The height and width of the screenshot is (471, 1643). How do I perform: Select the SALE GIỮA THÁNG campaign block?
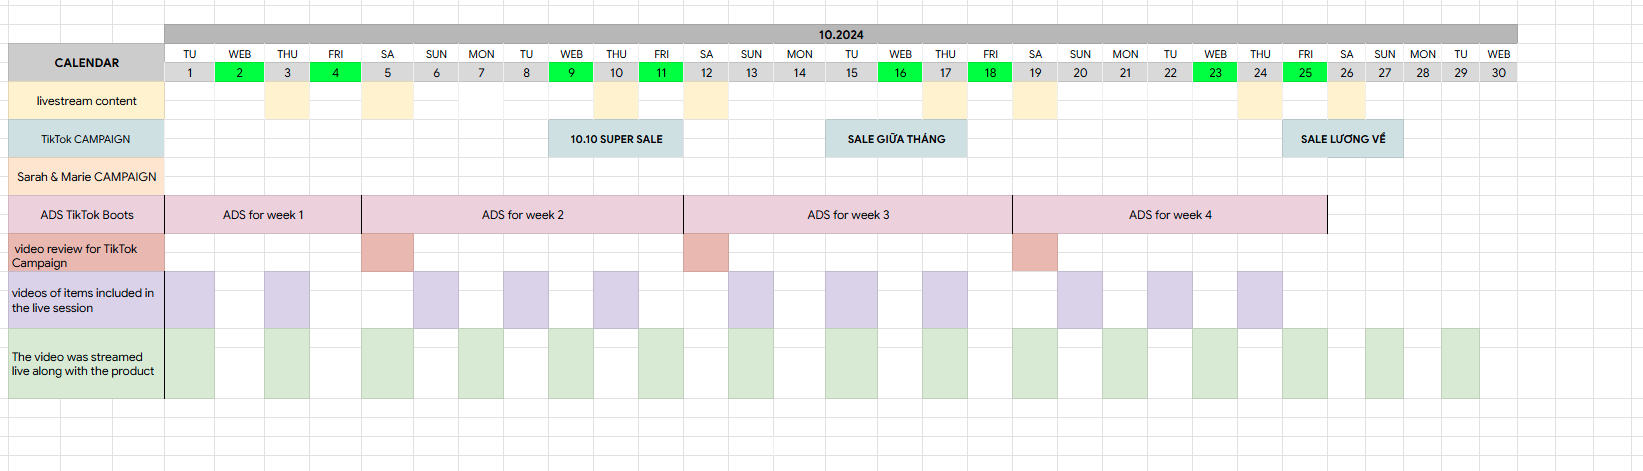point(896,139)
